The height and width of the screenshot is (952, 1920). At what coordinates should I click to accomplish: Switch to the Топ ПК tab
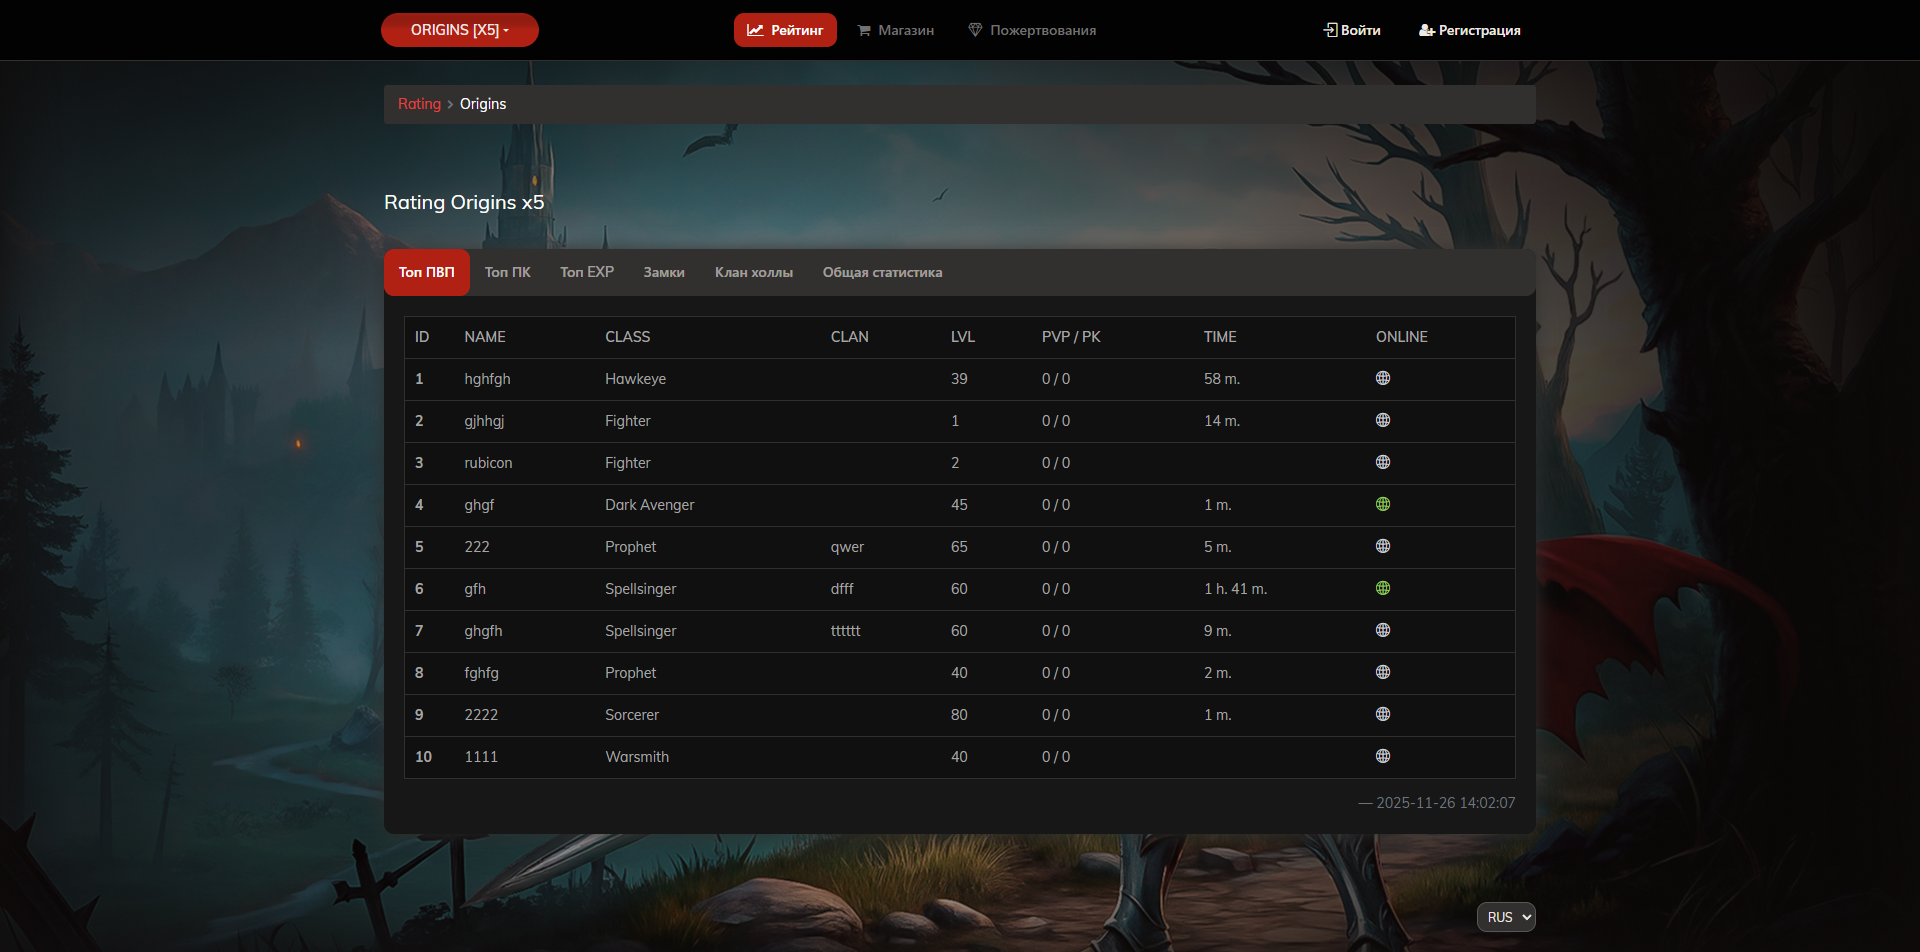507,273
